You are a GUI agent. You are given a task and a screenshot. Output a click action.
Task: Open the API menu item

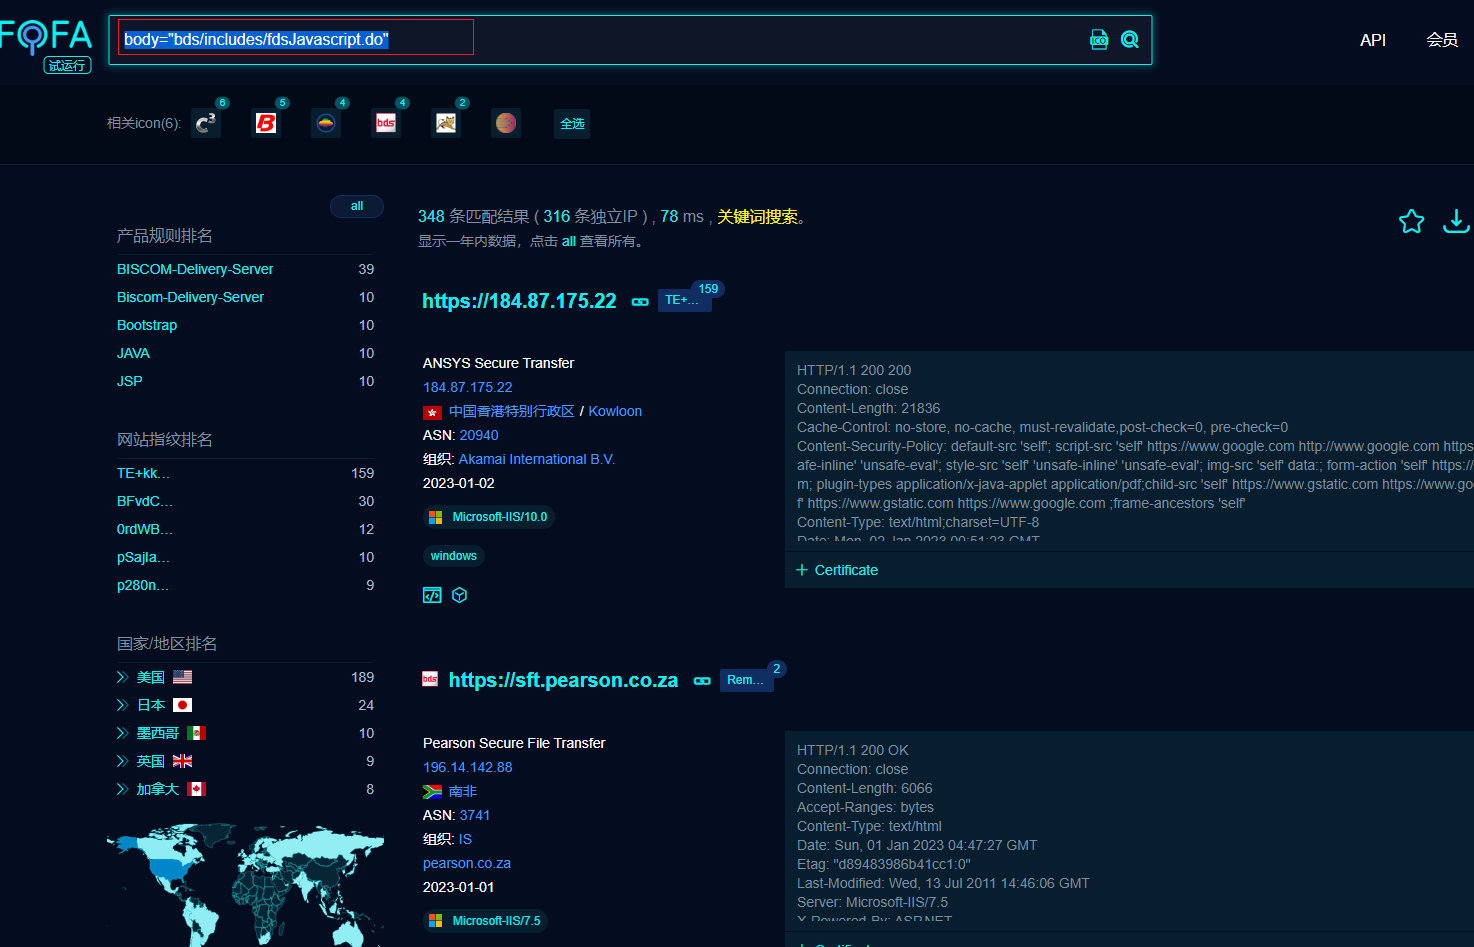click(1373, 40)
